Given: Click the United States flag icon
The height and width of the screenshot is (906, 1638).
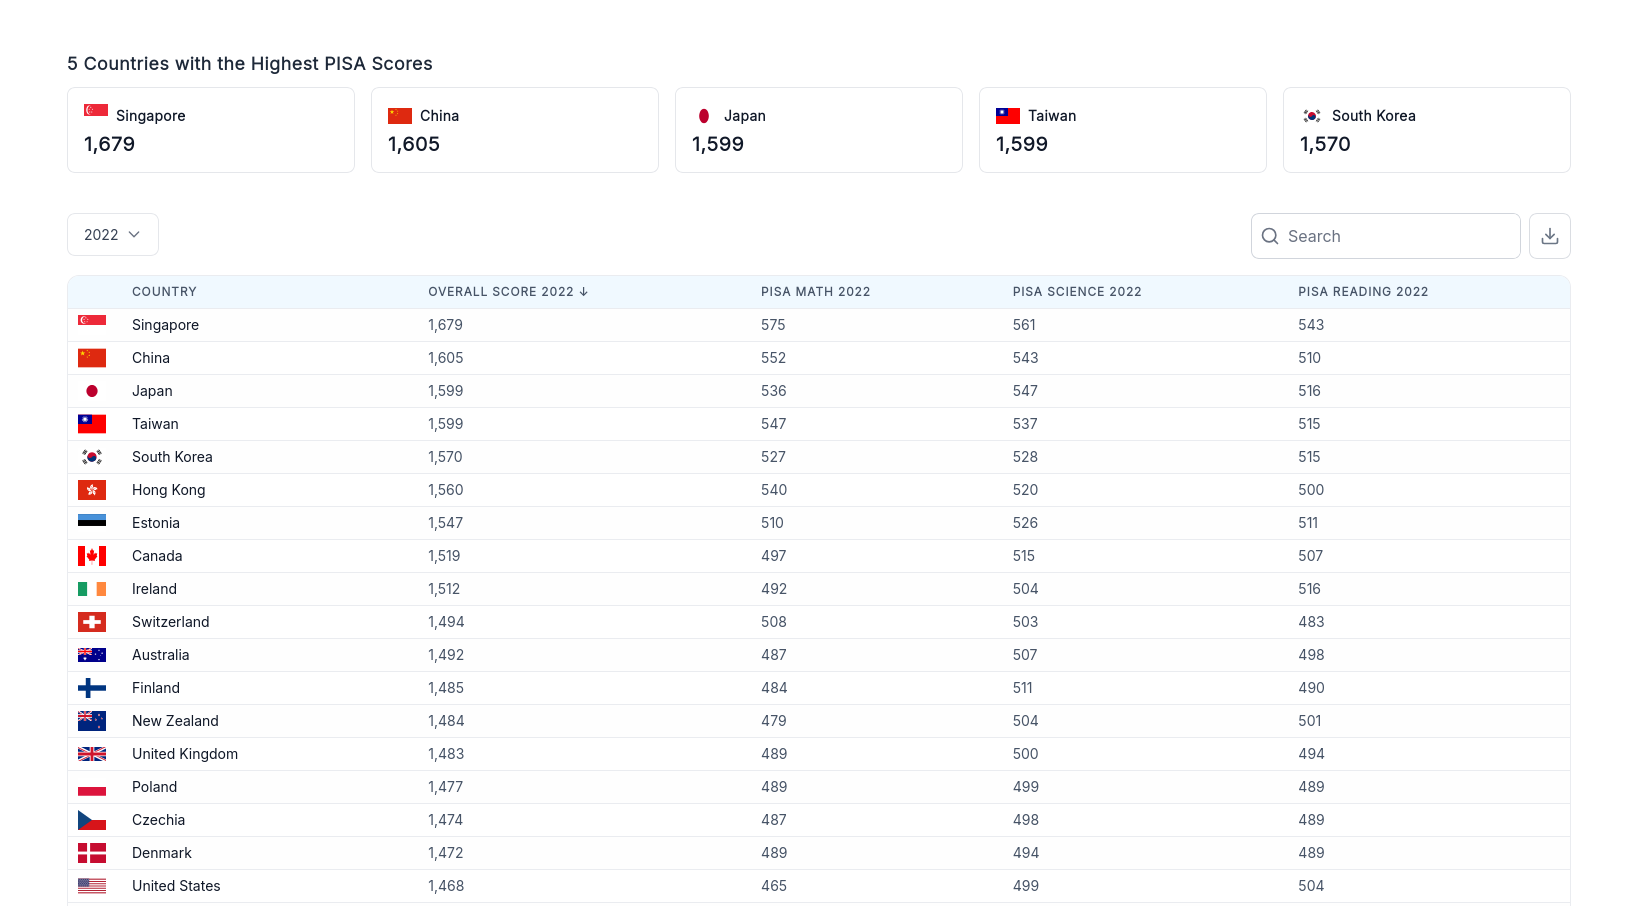Looking at the screenshot, I should 92,886.
